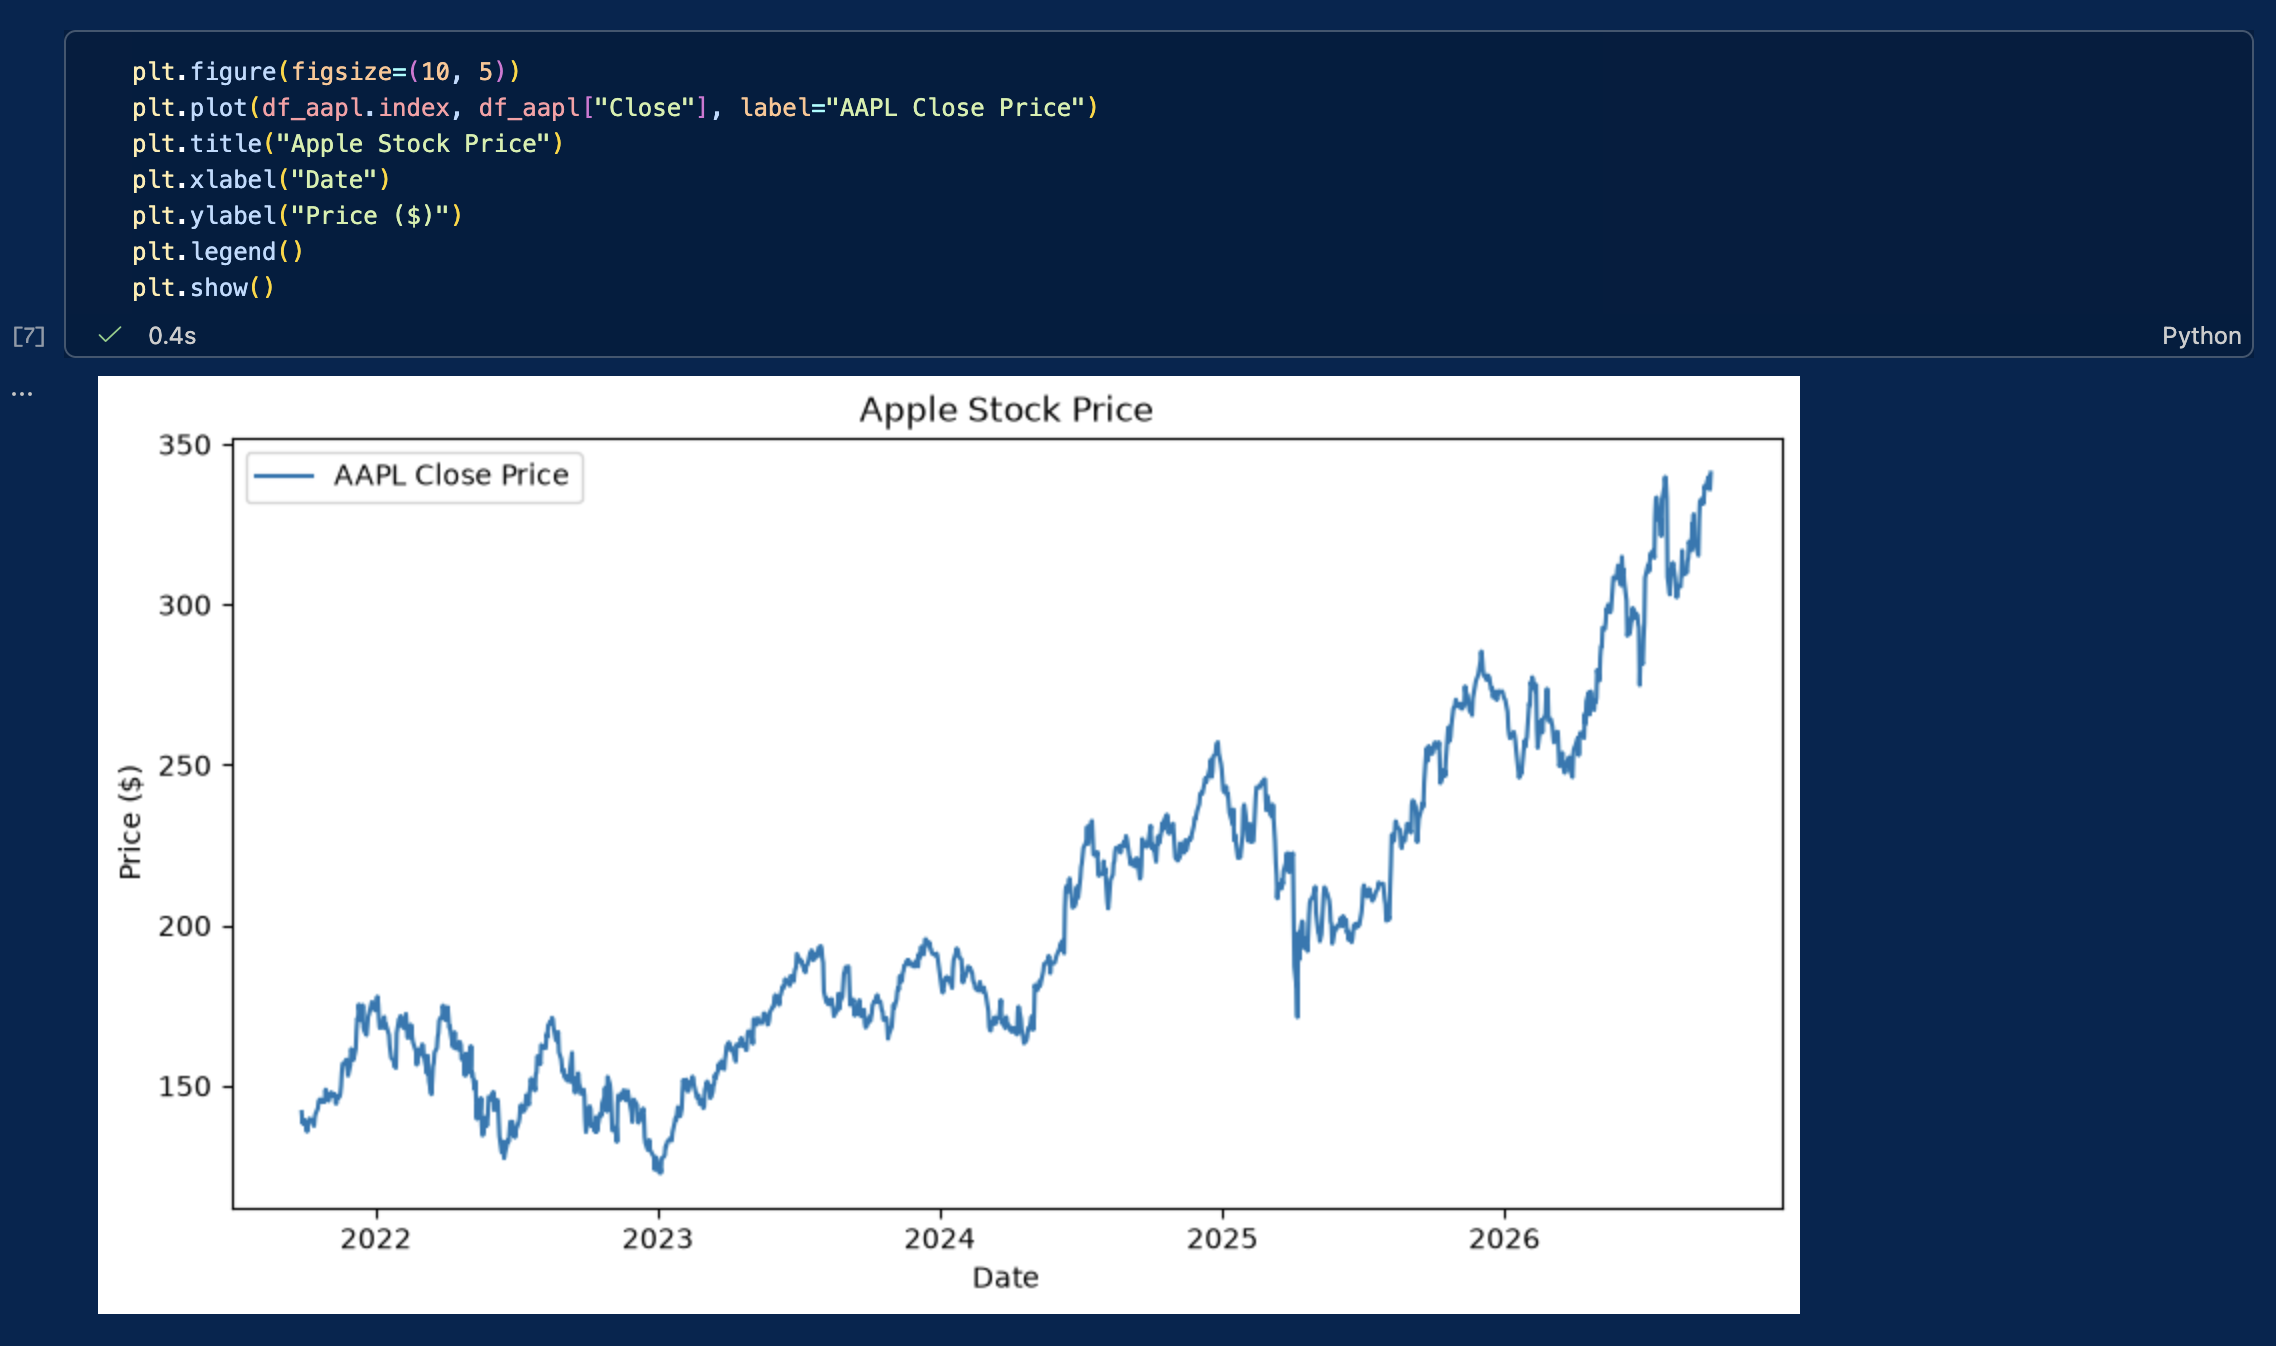Click the 300 y-axis tick label
The image size is (2276, 1346).
[185, 605]
